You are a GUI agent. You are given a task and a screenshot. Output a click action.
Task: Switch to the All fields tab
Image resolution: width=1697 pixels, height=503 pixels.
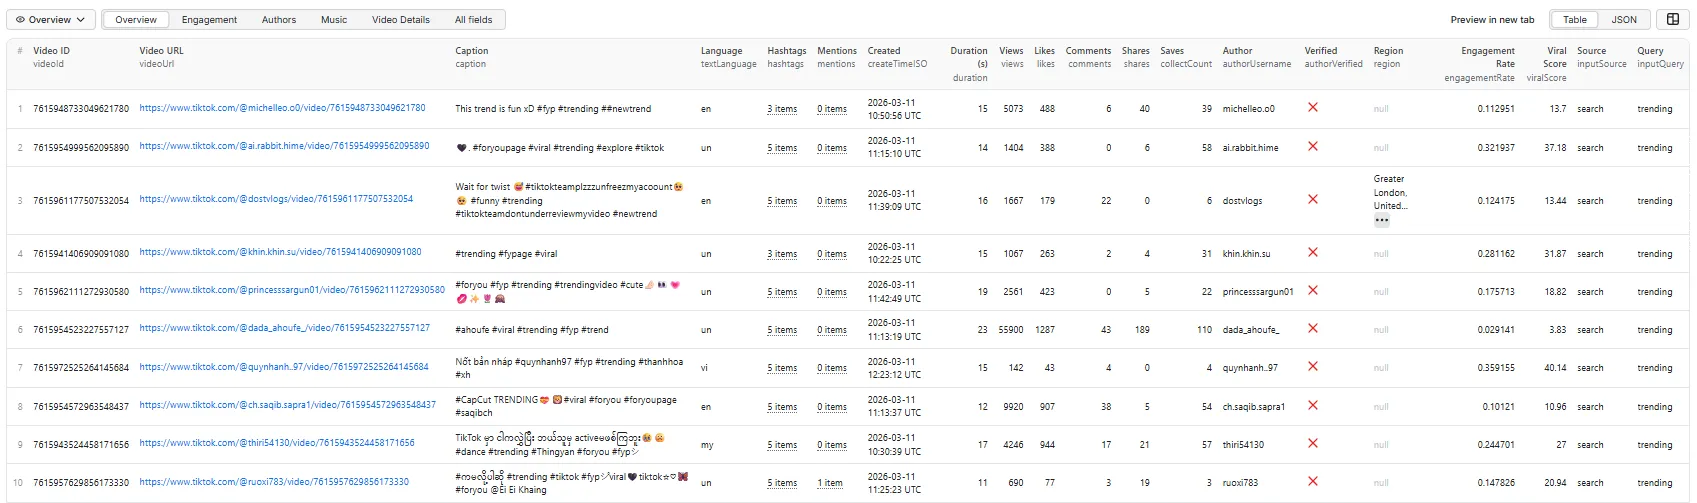tap(473, 19)
